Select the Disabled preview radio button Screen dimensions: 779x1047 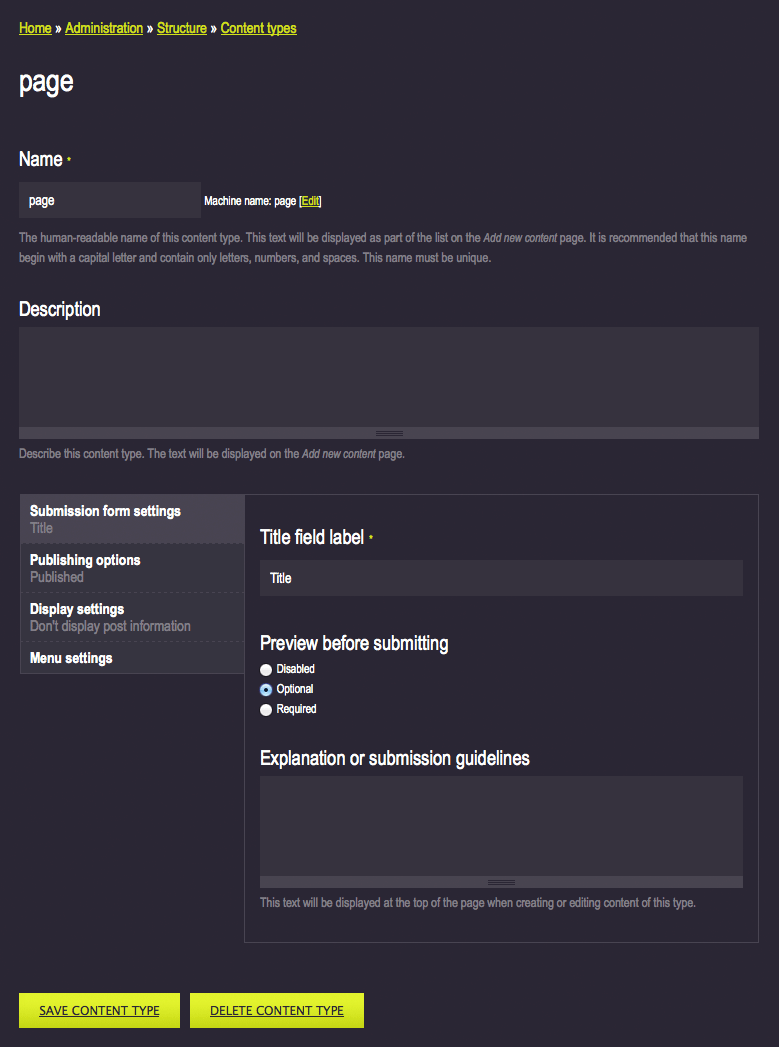266,670
